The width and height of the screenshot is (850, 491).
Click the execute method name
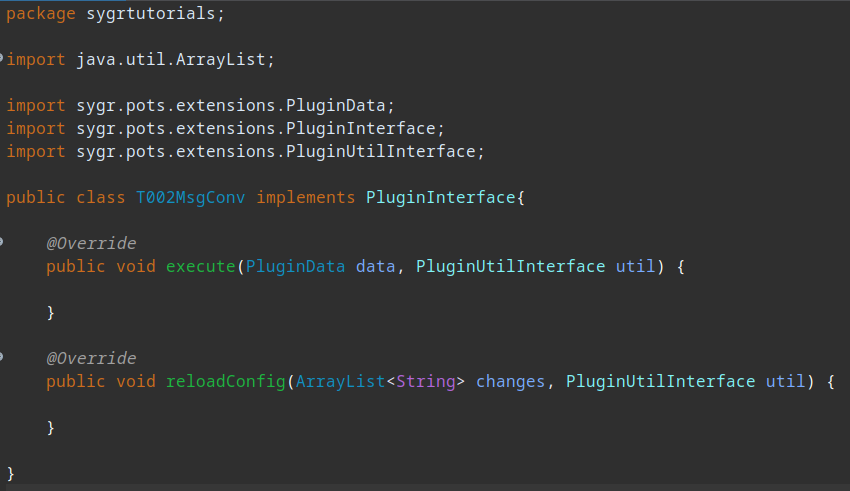point(200,267)
